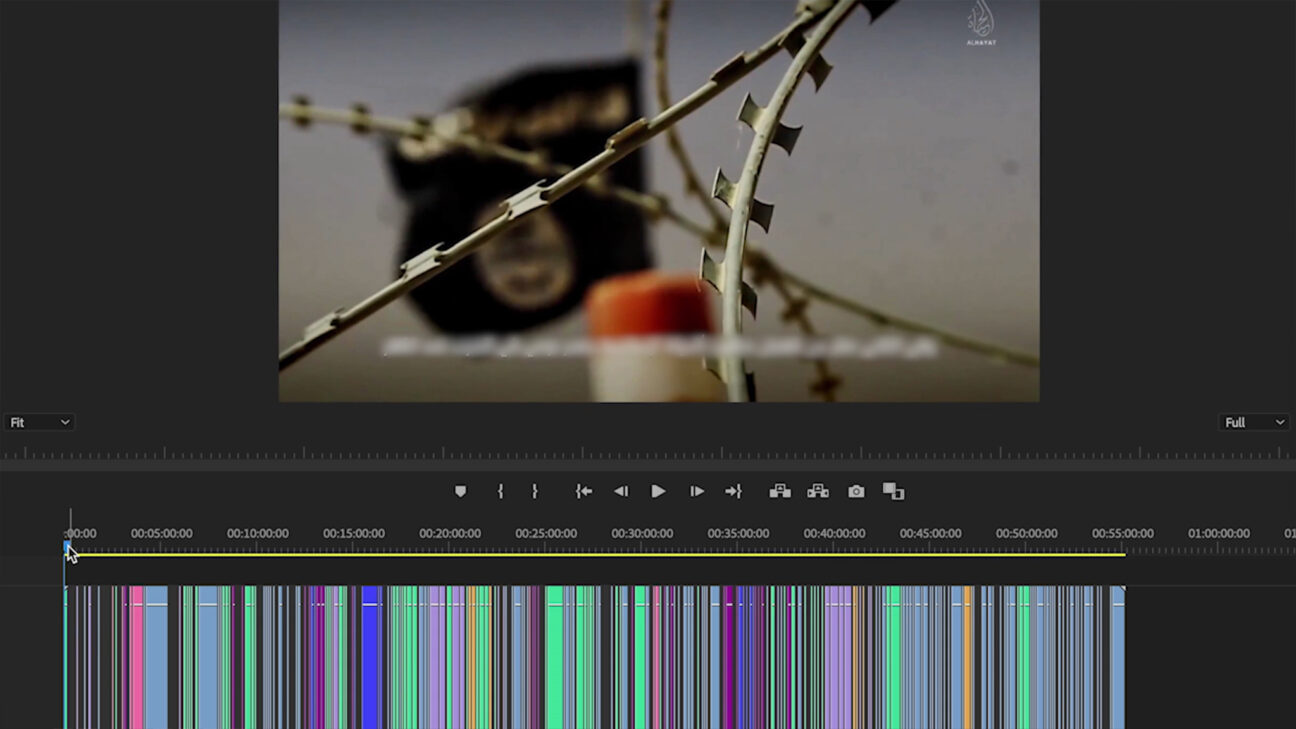Click the video preview in the program monitor
Viewport: 1296px width, 729px height.
pyautogui.click(x=658, y=200)
